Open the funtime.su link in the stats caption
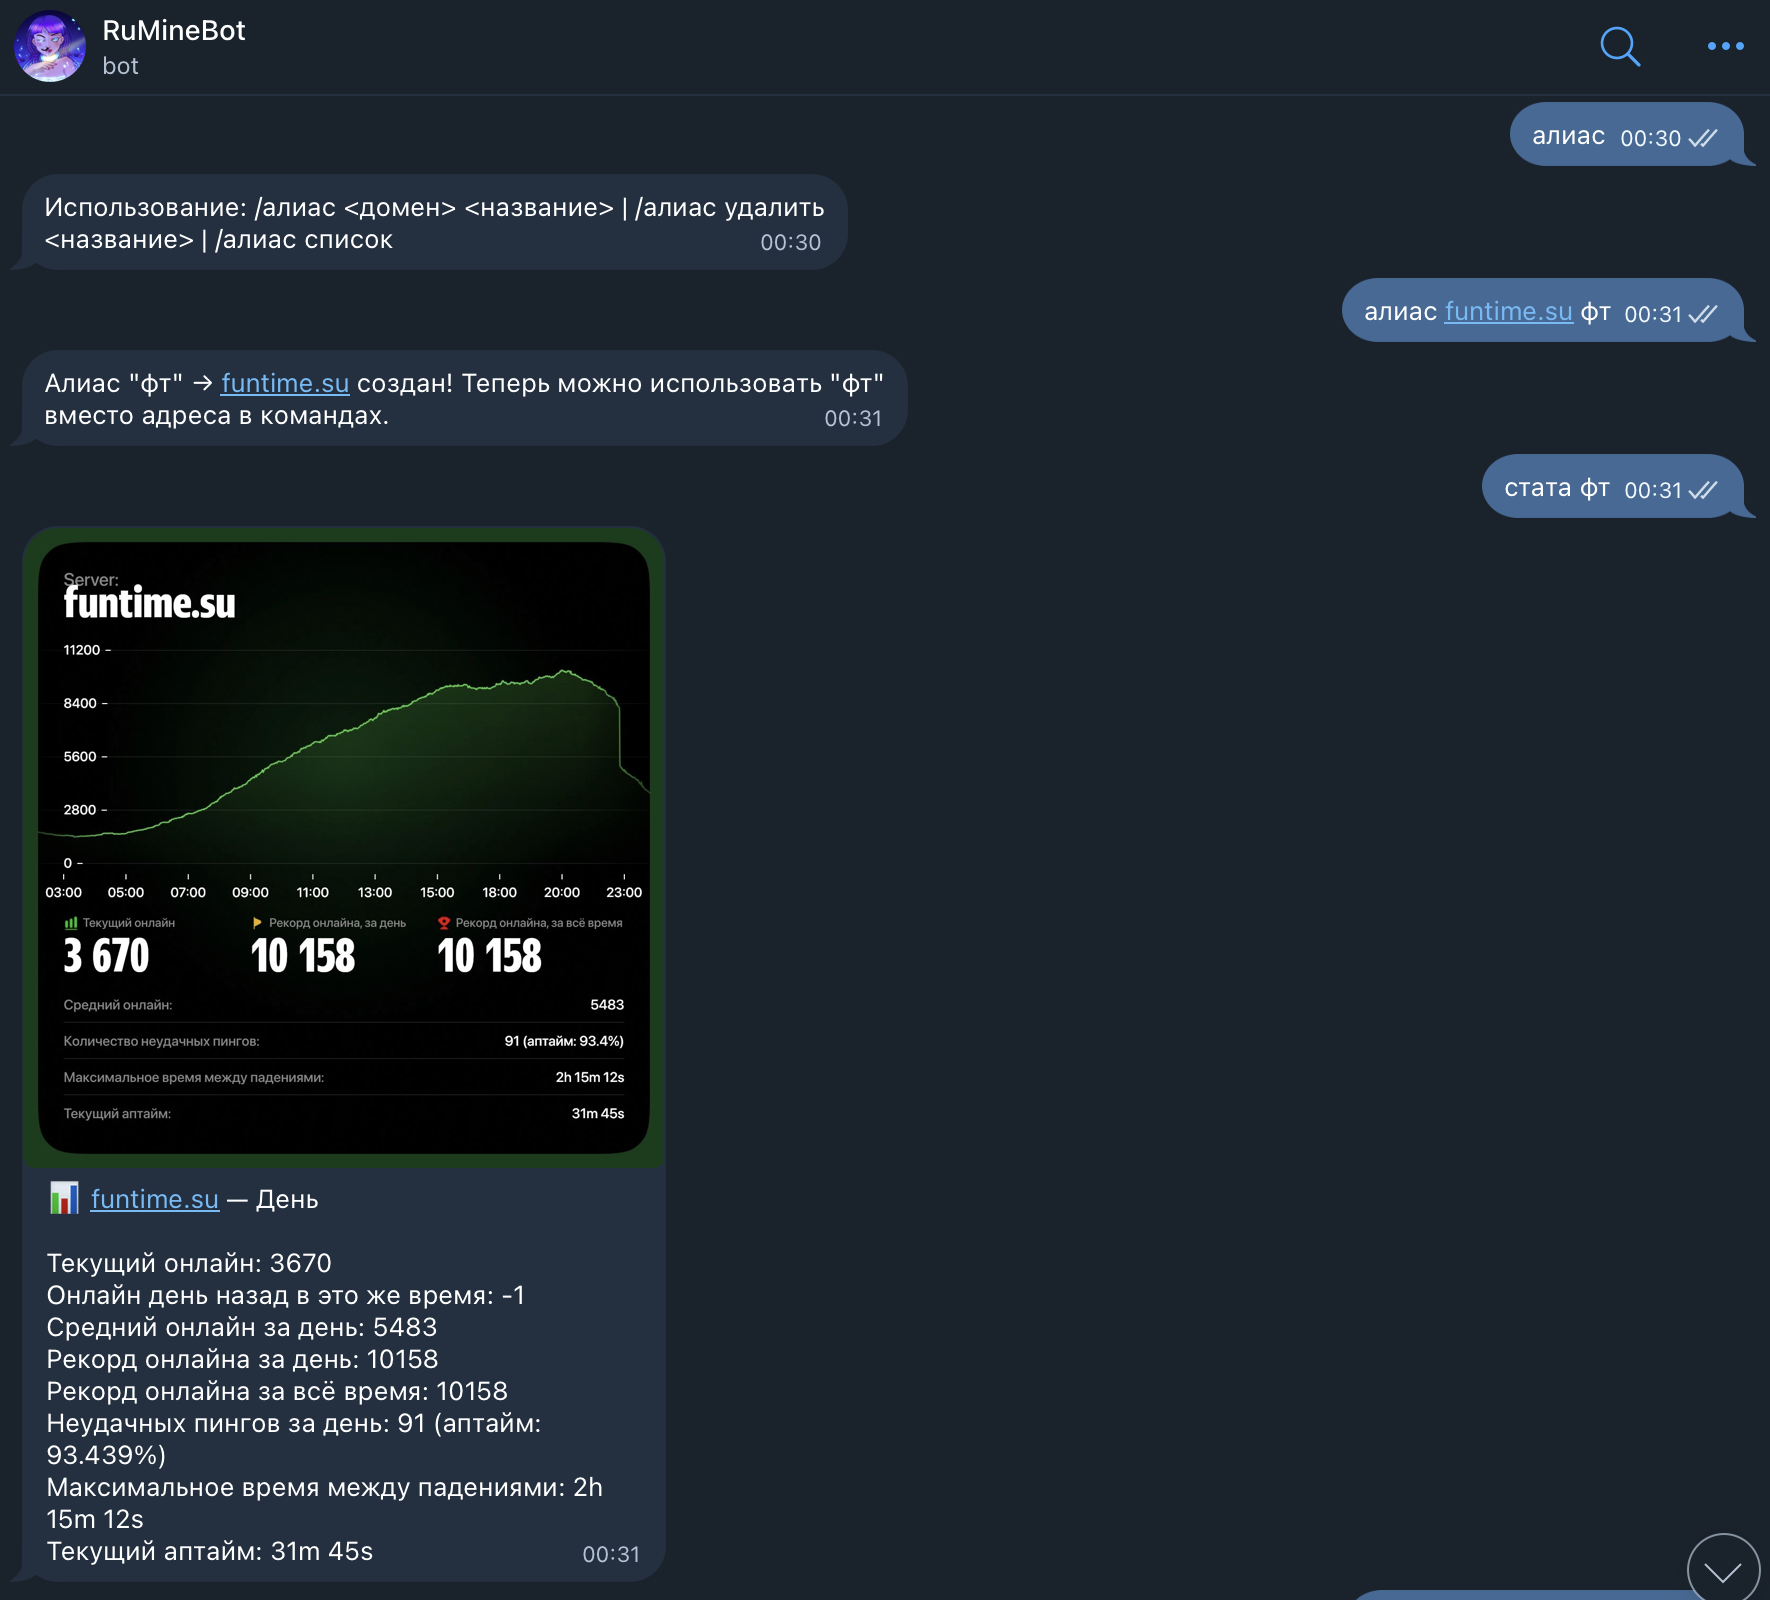1770x1600 pixels. 155,1199
